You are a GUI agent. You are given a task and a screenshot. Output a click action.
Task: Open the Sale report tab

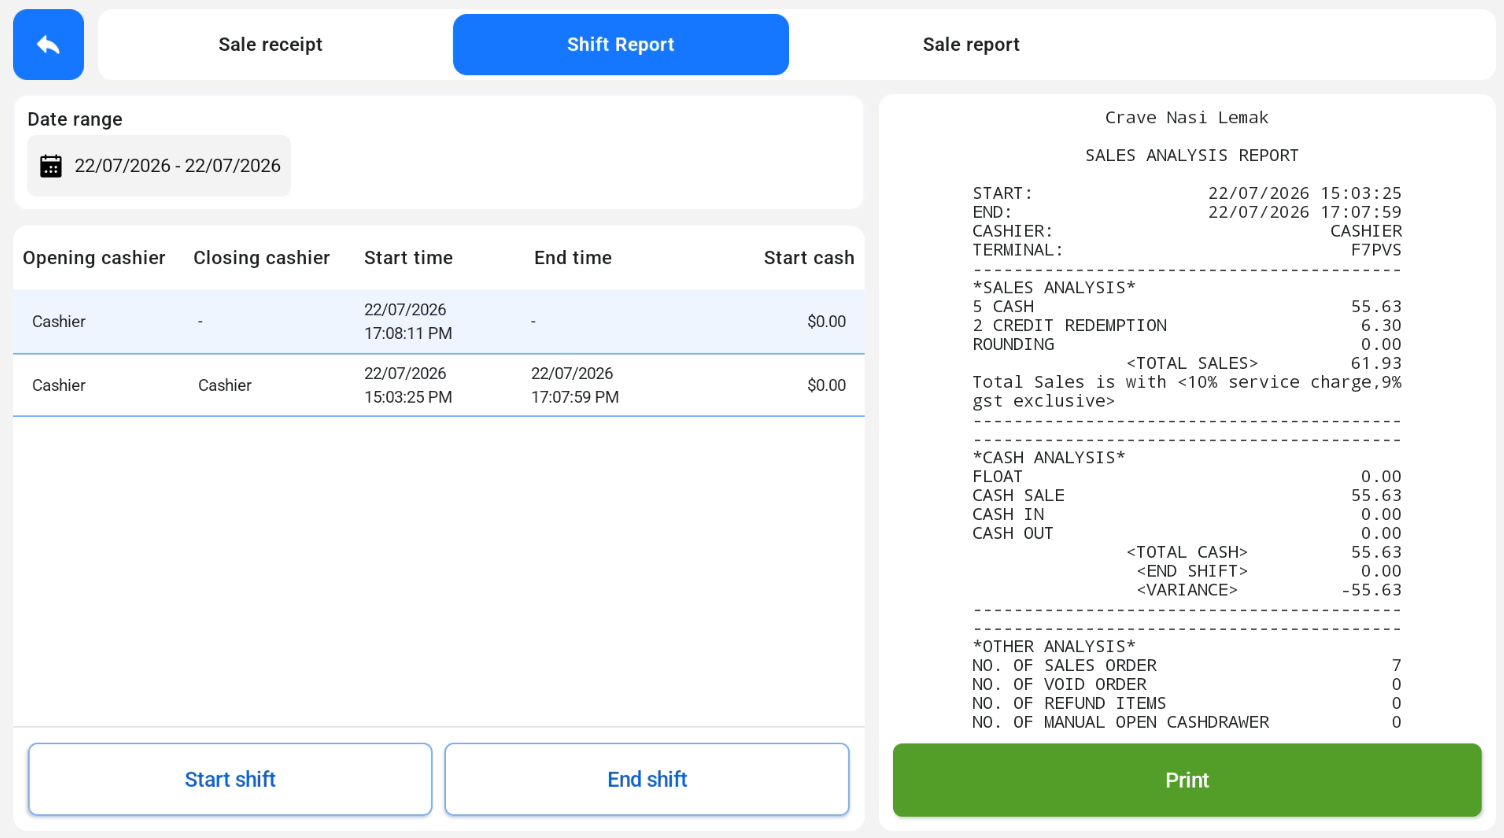pyautogui.click(x=971, y=44)
